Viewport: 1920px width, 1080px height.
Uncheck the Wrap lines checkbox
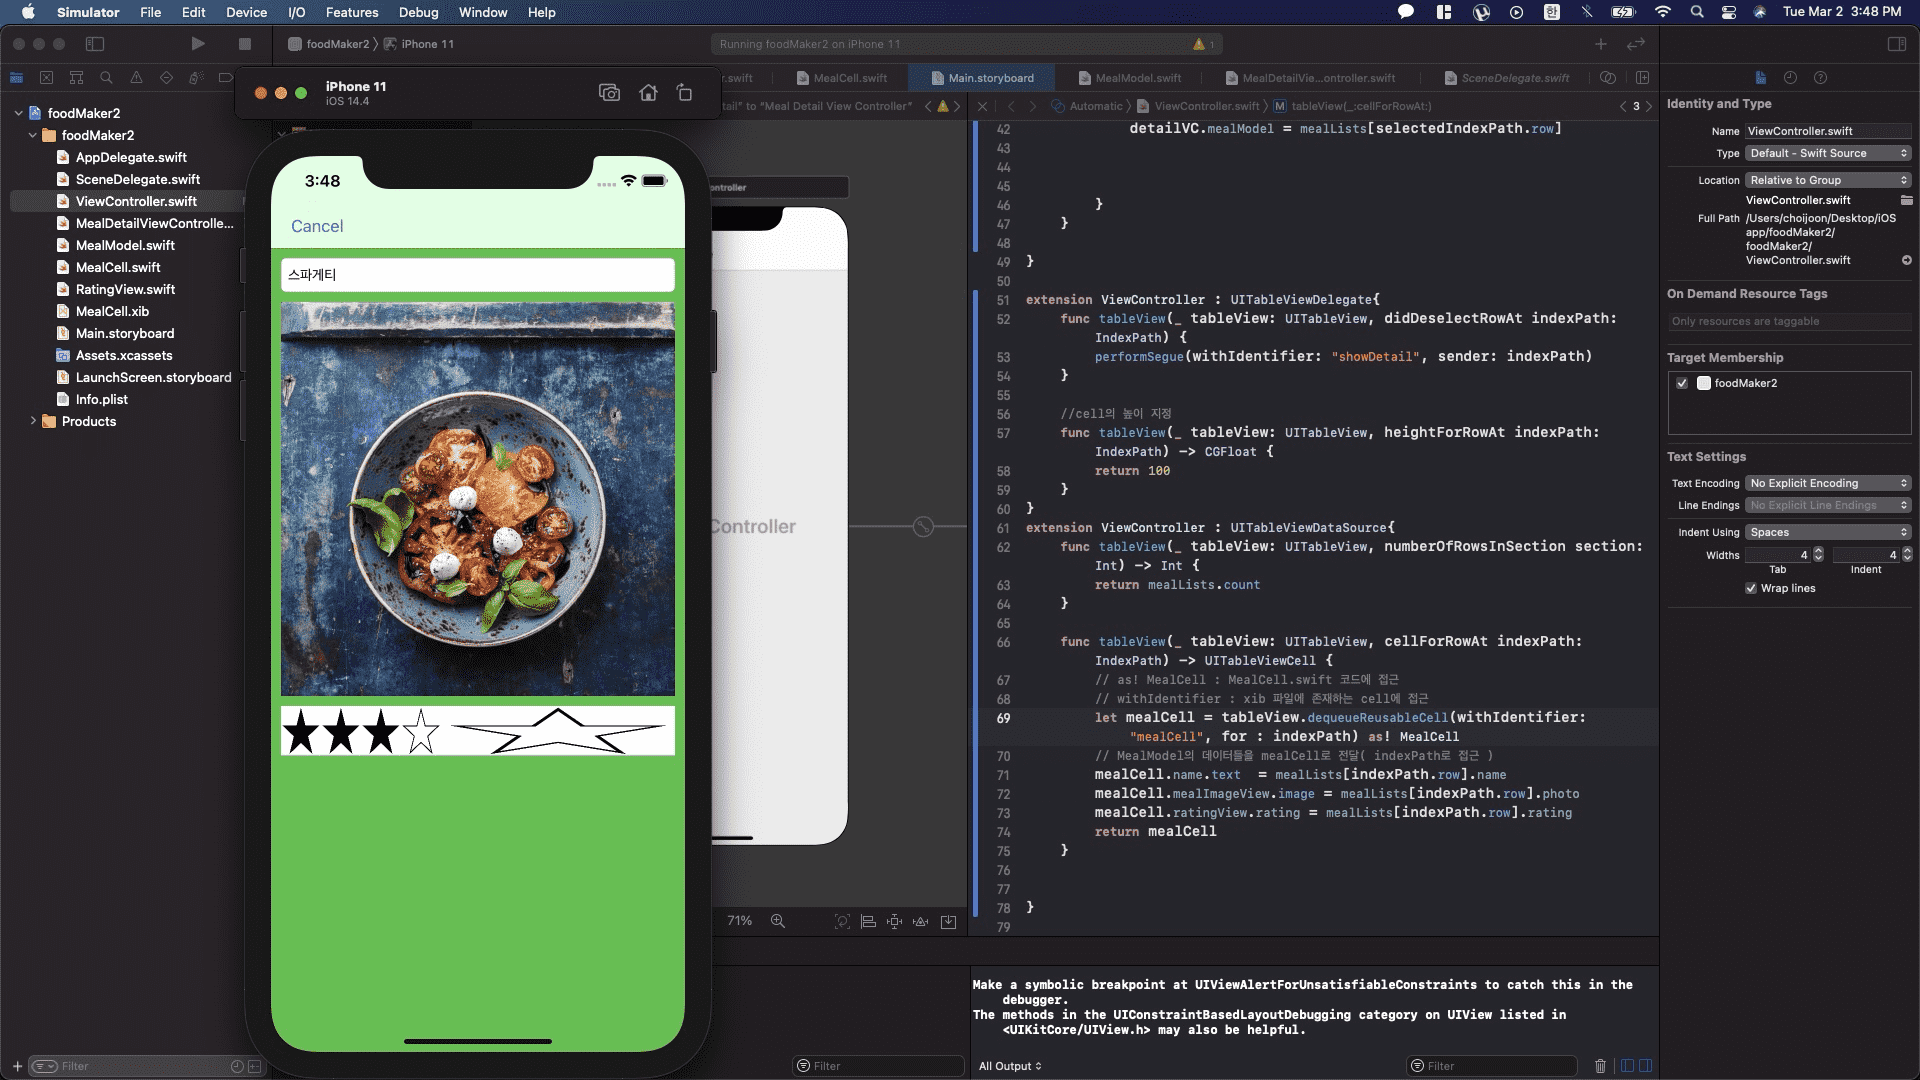click(x=1751, y=588)
